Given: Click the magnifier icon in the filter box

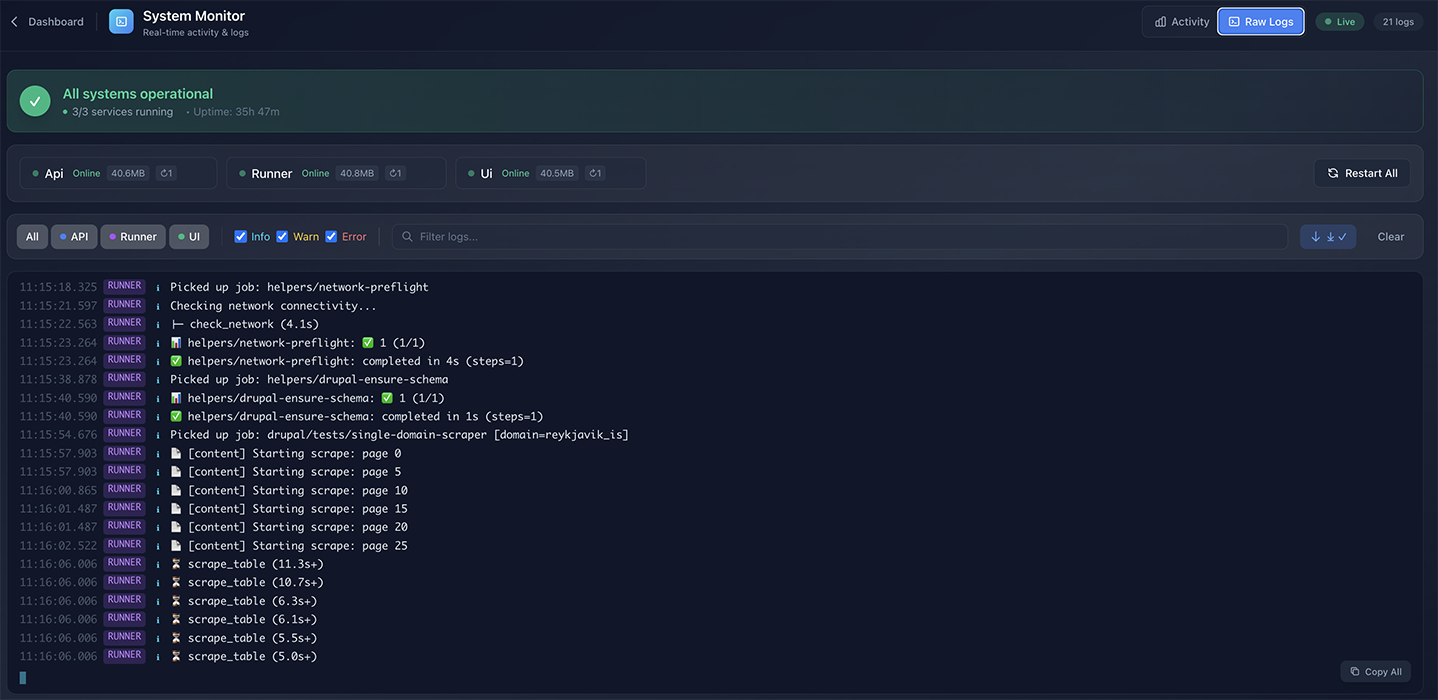Looking at the screenshot, I should tap(407, 237).
